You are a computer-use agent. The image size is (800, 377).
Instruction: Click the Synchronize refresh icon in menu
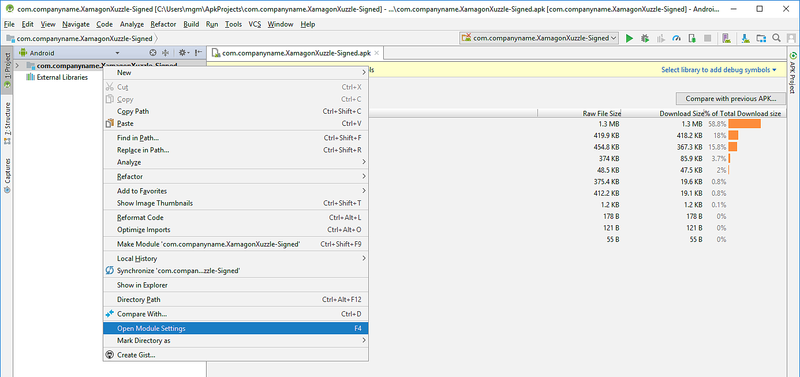tap(109, 270)
